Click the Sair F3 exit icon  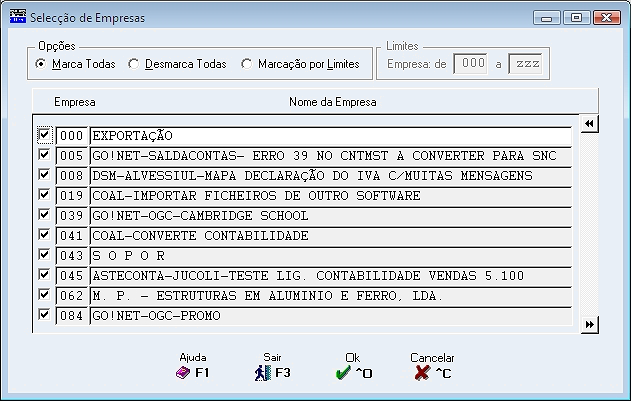263,373
